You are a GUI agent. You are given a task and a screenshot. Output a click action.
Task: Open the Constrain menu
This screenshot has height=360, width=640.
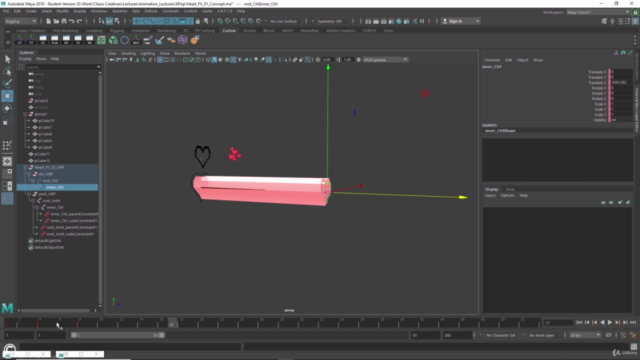171,11
